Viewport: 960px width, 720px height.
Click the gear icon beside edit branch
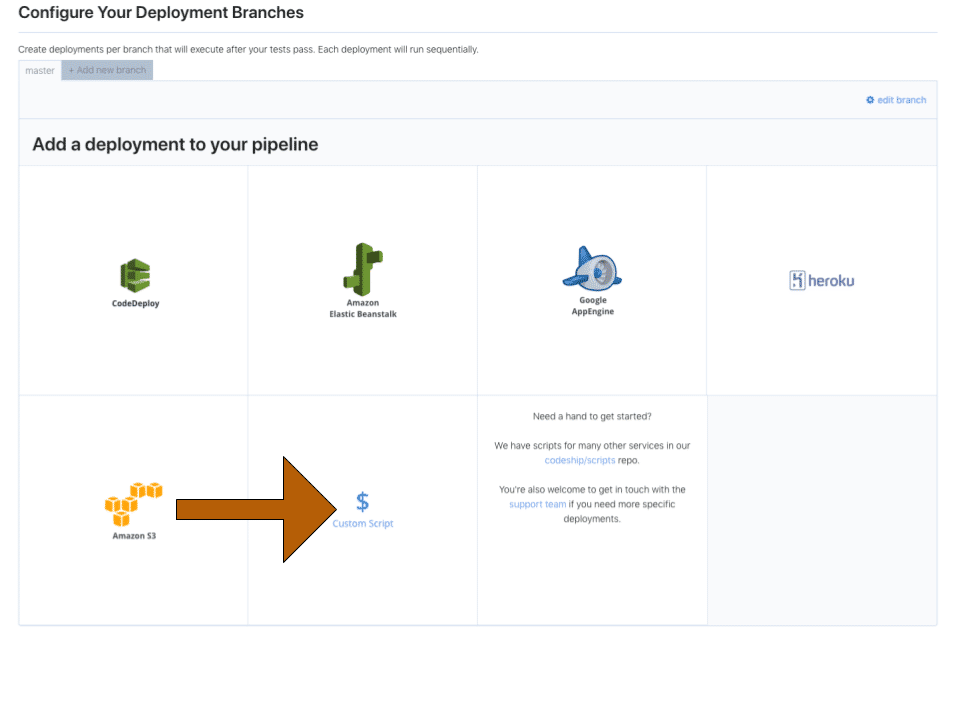(x=870, y=100)
